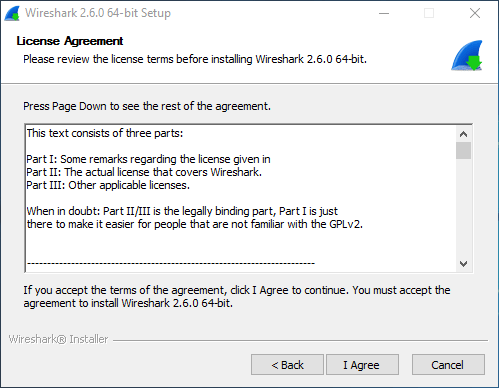499x388 pixels.
Task: Close the Wireshark Setup window
Action: (x=475, y=13)
